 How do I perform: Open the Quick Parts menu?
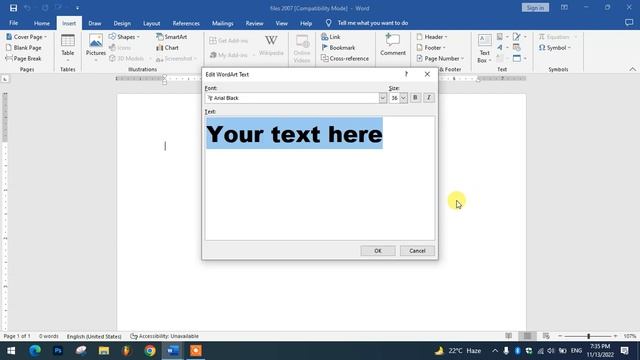pos(502,37)
